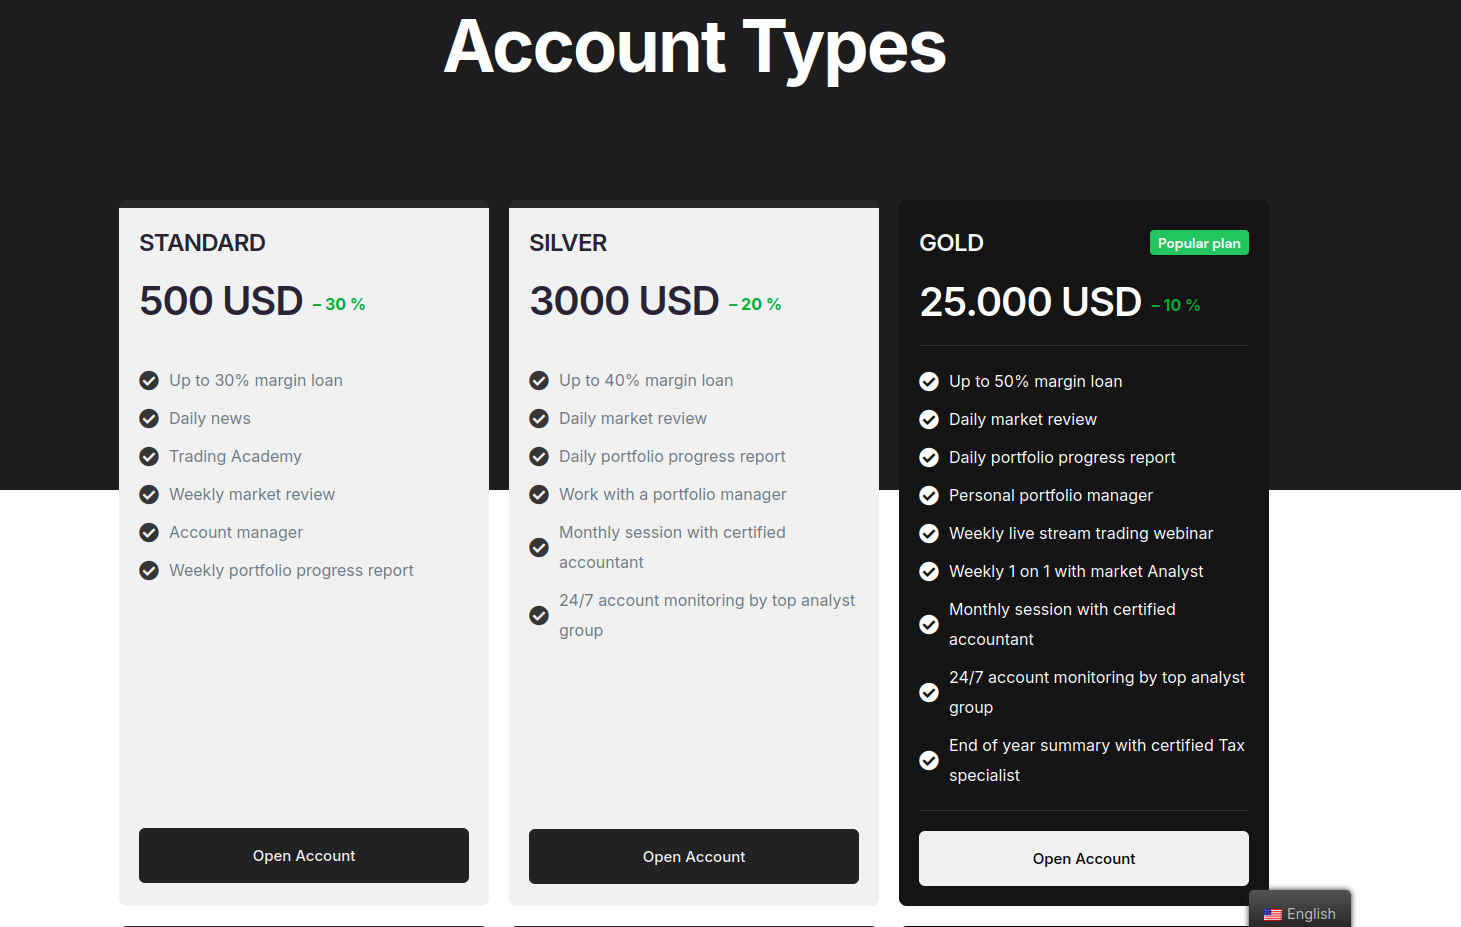Click checkmark icon beside 'Weekly live stream trading webinar'

(929, 534)
